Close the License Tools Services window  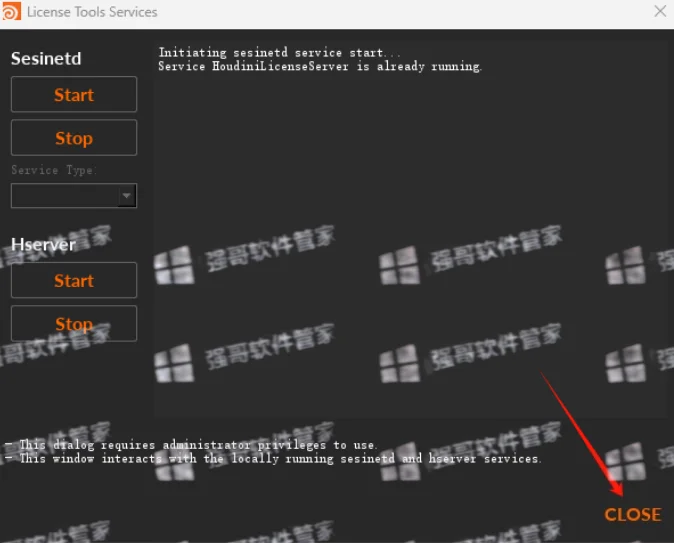click(x=660, y=11)
